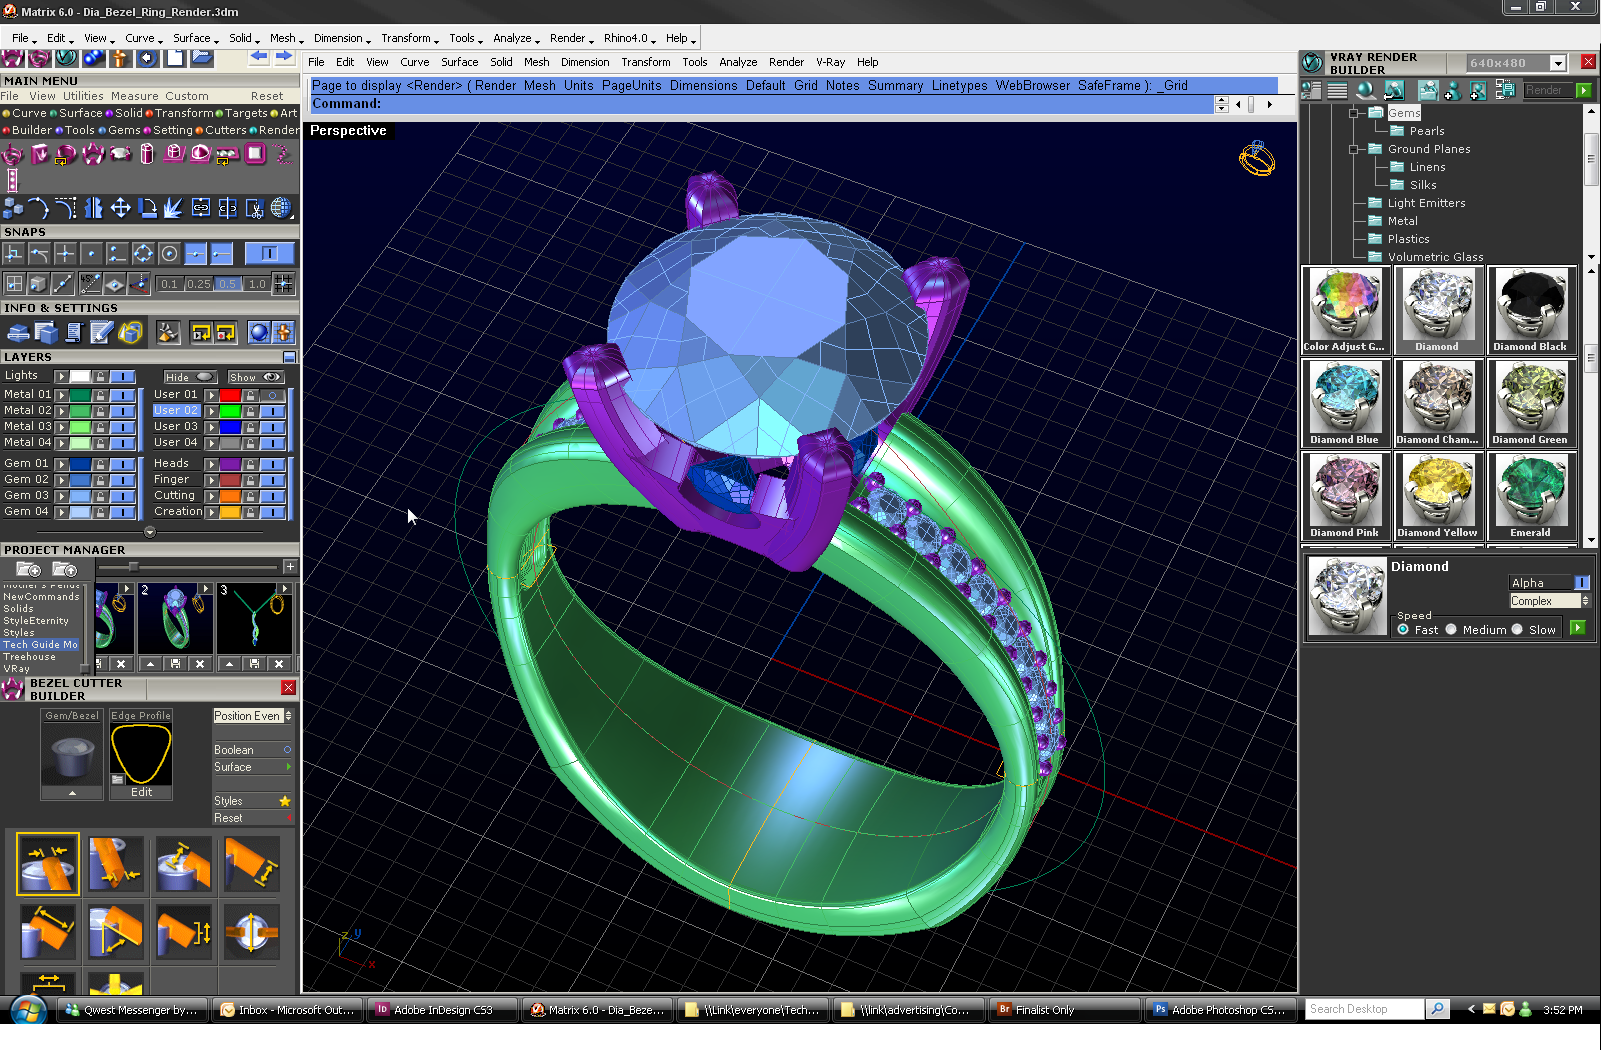The width and height of the screenshot is (1601, 1050).
Task: Click the globe wireframe icon
Action: 281,207
